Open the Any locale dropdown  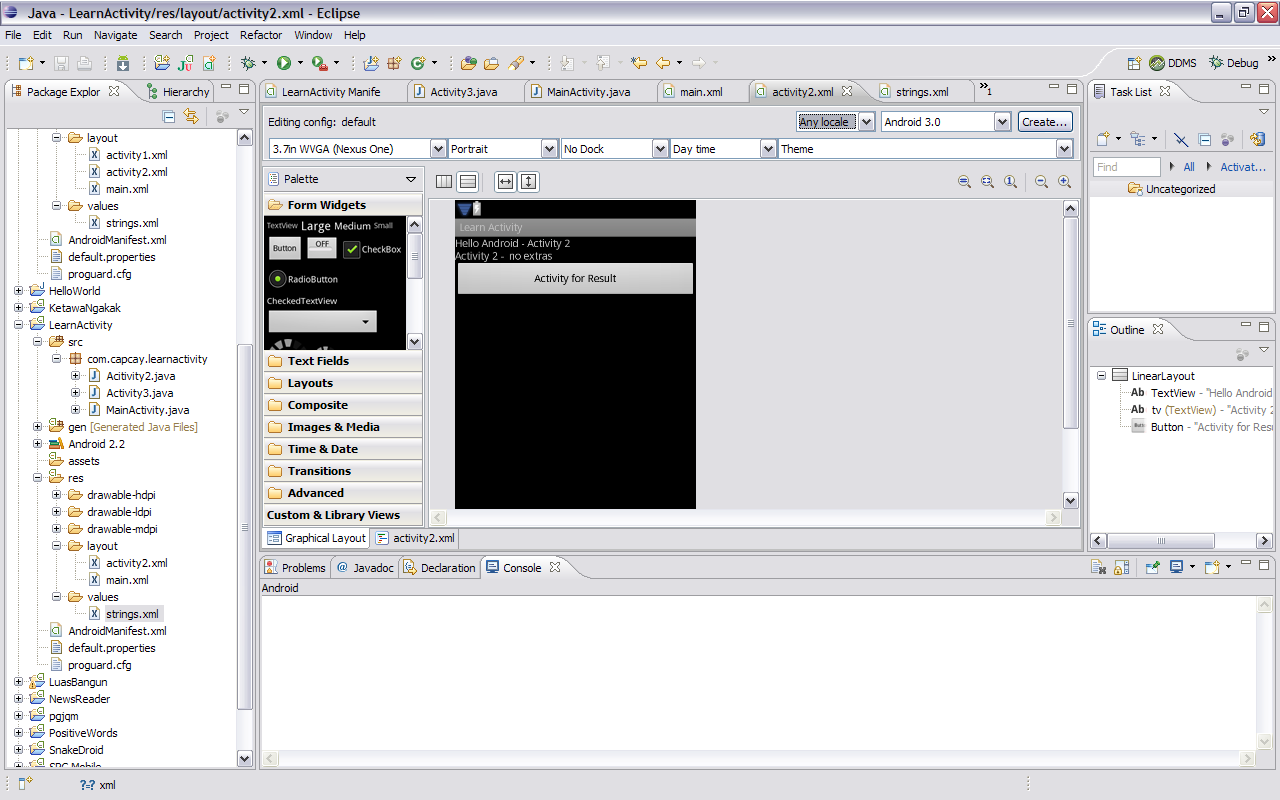836,122
